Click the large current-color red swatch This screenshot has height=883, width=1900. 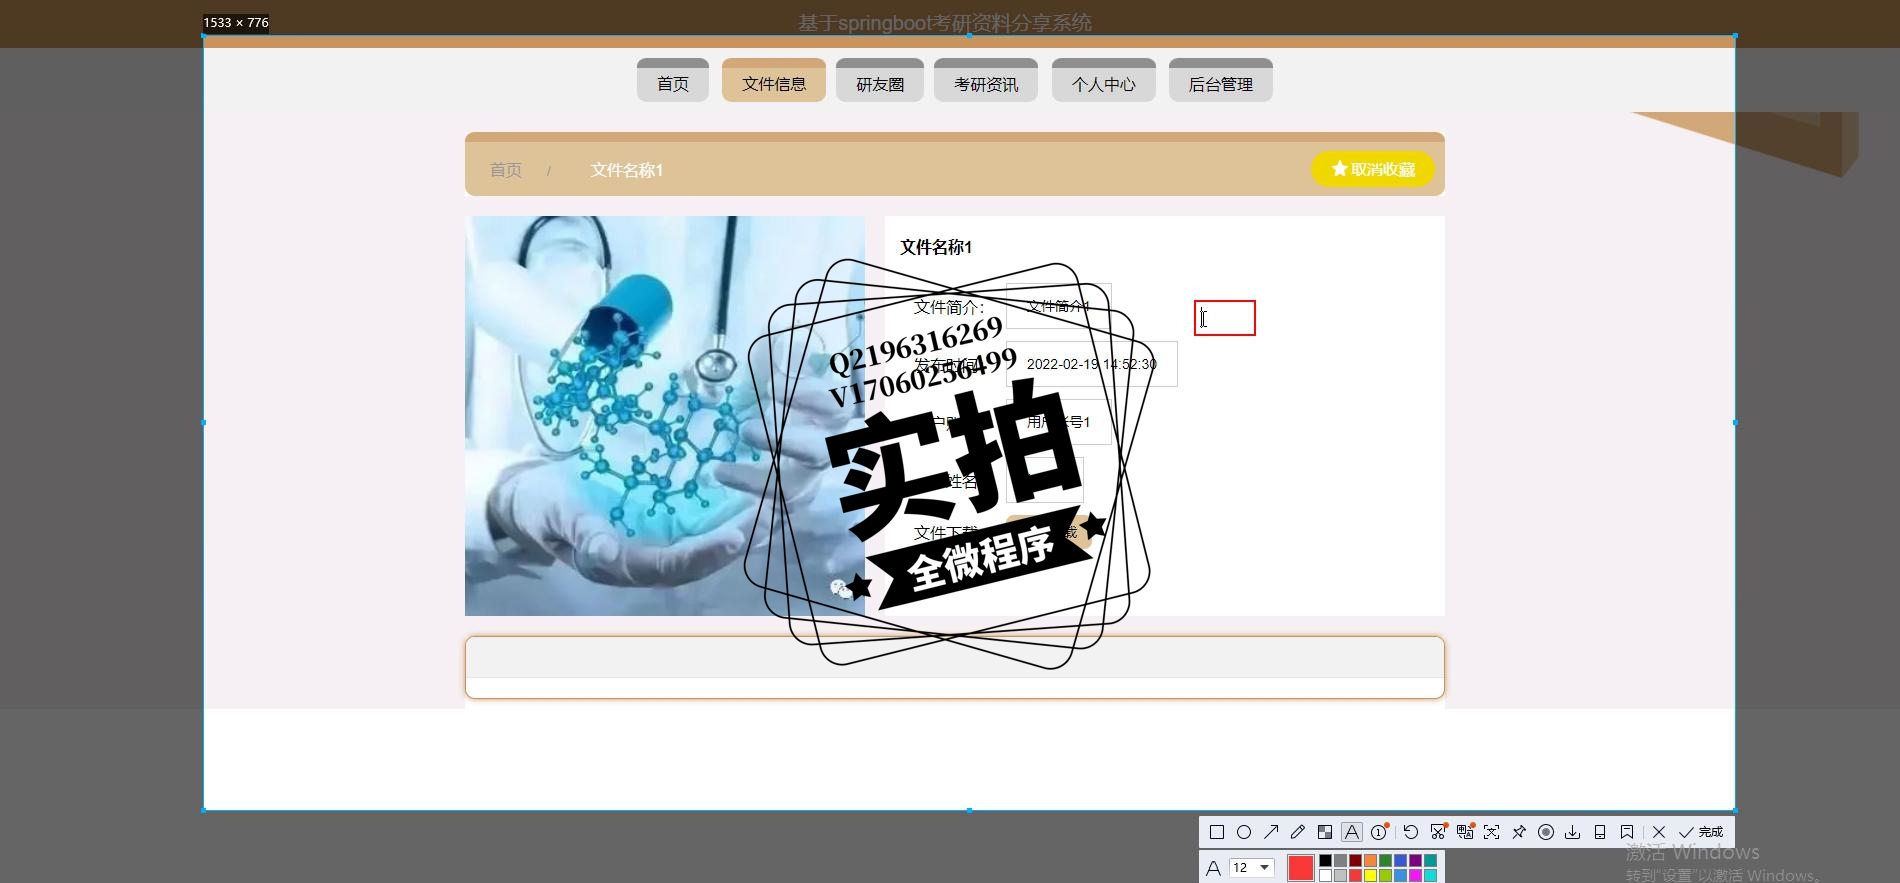pos(1301,867)
